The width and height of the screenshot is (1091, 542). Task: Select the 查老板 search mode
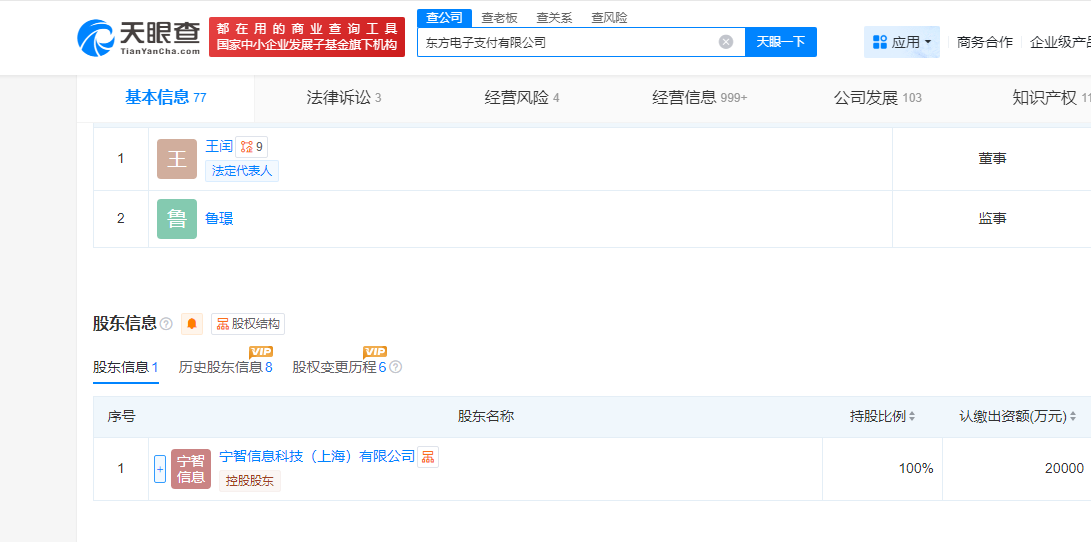(499, 18)
